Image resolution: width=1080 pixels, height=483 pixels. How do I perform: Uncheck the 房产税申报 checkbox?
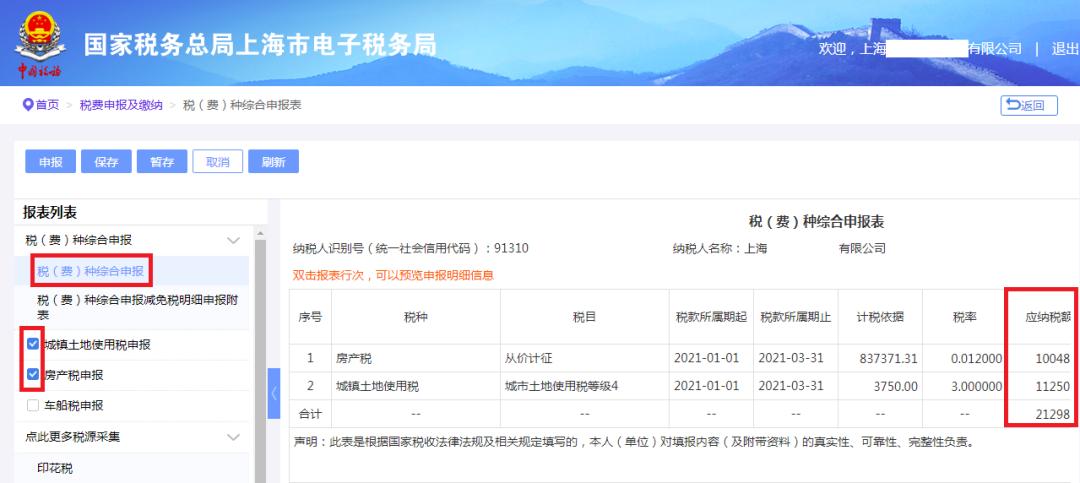(x=34, y=375)
